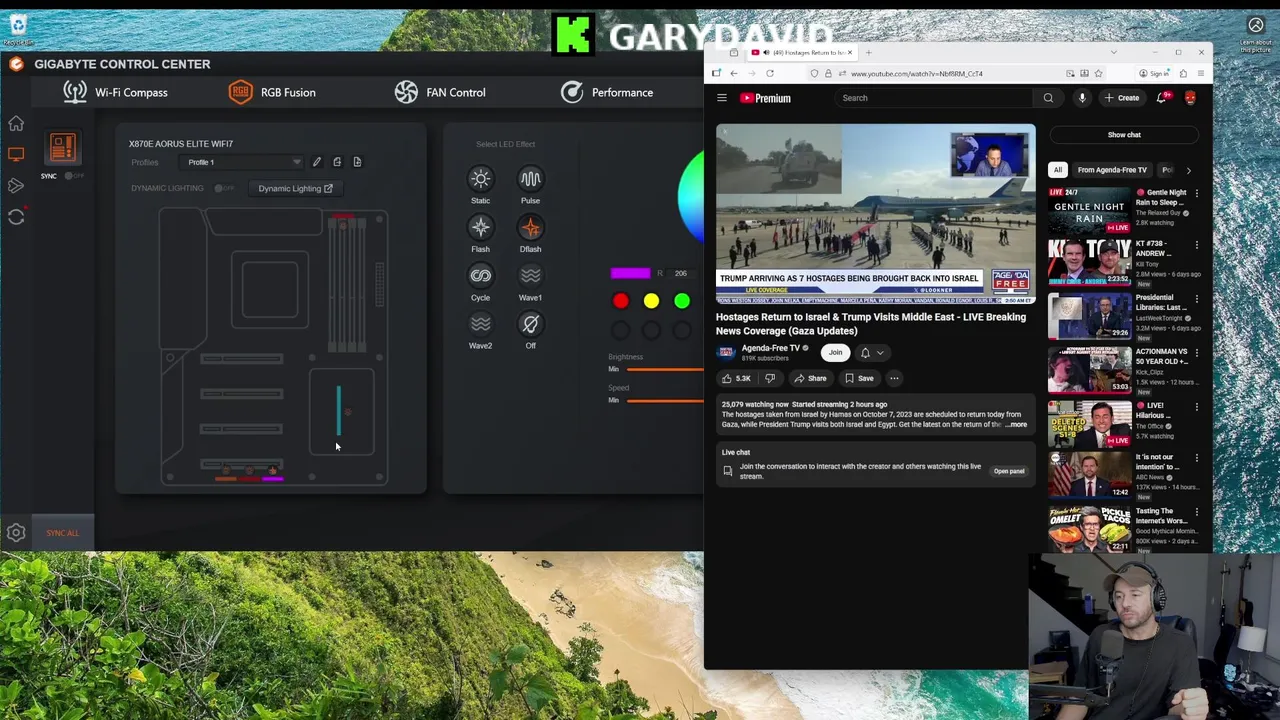Select the Flash LED effect
The height and width of the screenshot is (720, 1280).
point(480,233)
